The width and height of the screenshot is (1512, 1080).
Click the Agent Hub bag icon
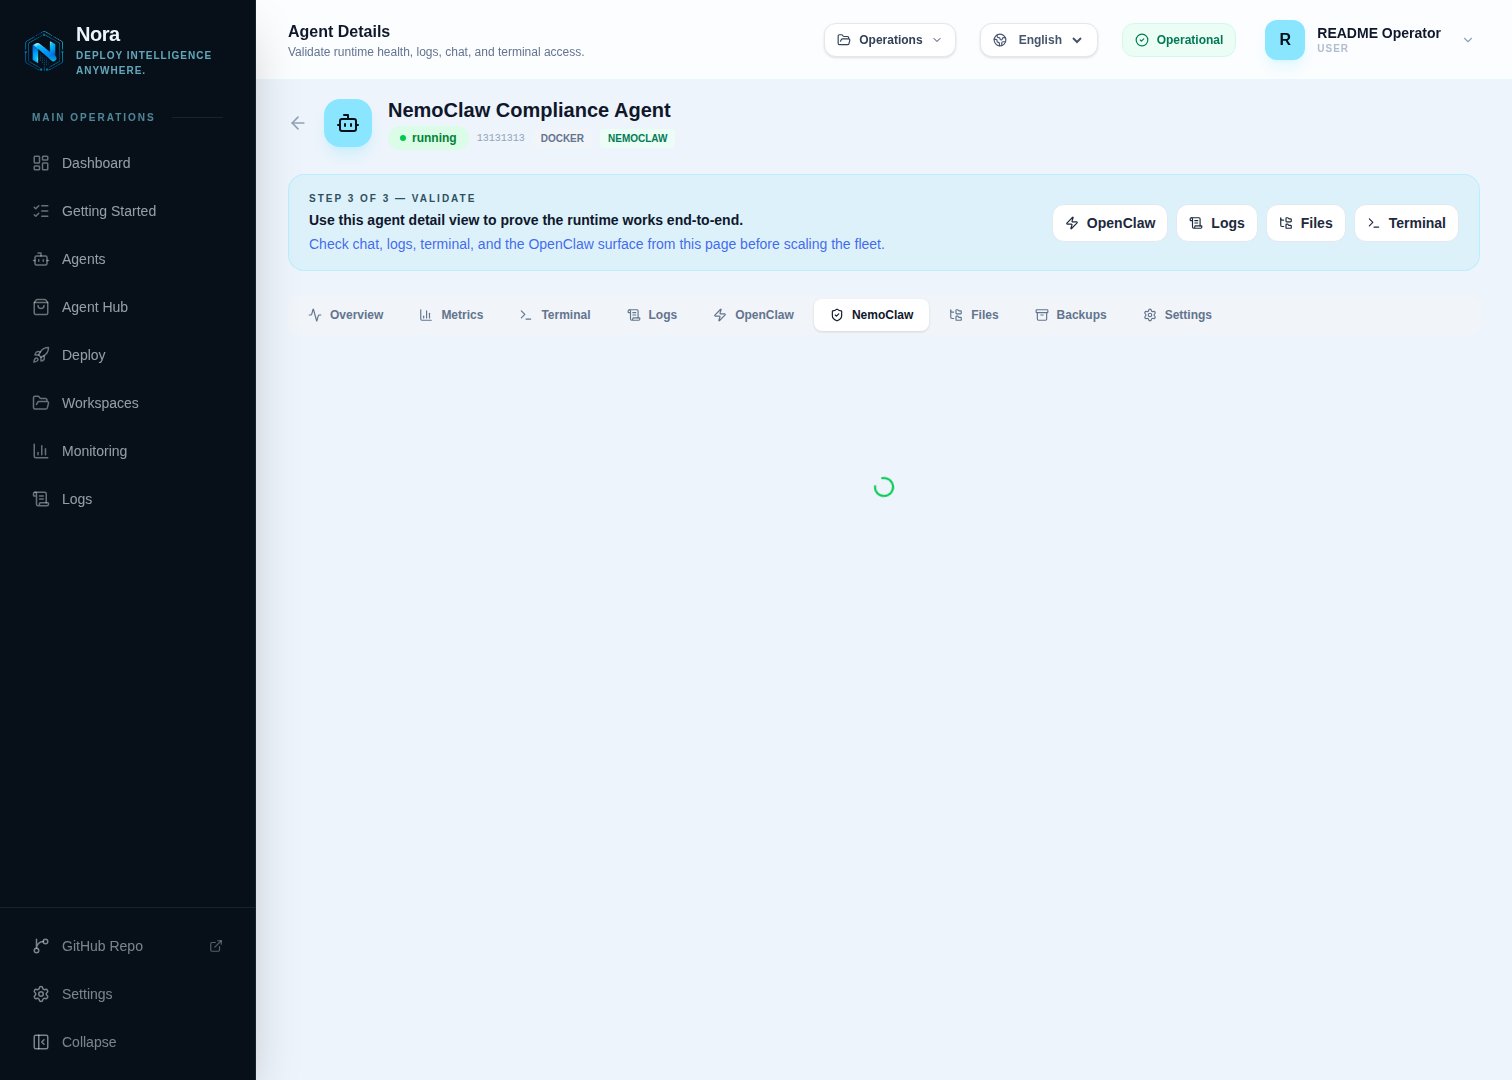(41, 307)
